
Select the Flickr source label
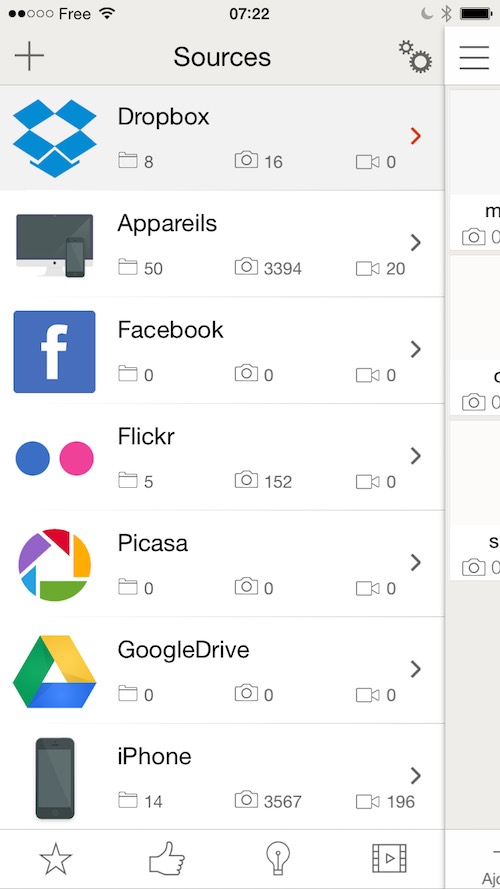[x=146, y=437]
